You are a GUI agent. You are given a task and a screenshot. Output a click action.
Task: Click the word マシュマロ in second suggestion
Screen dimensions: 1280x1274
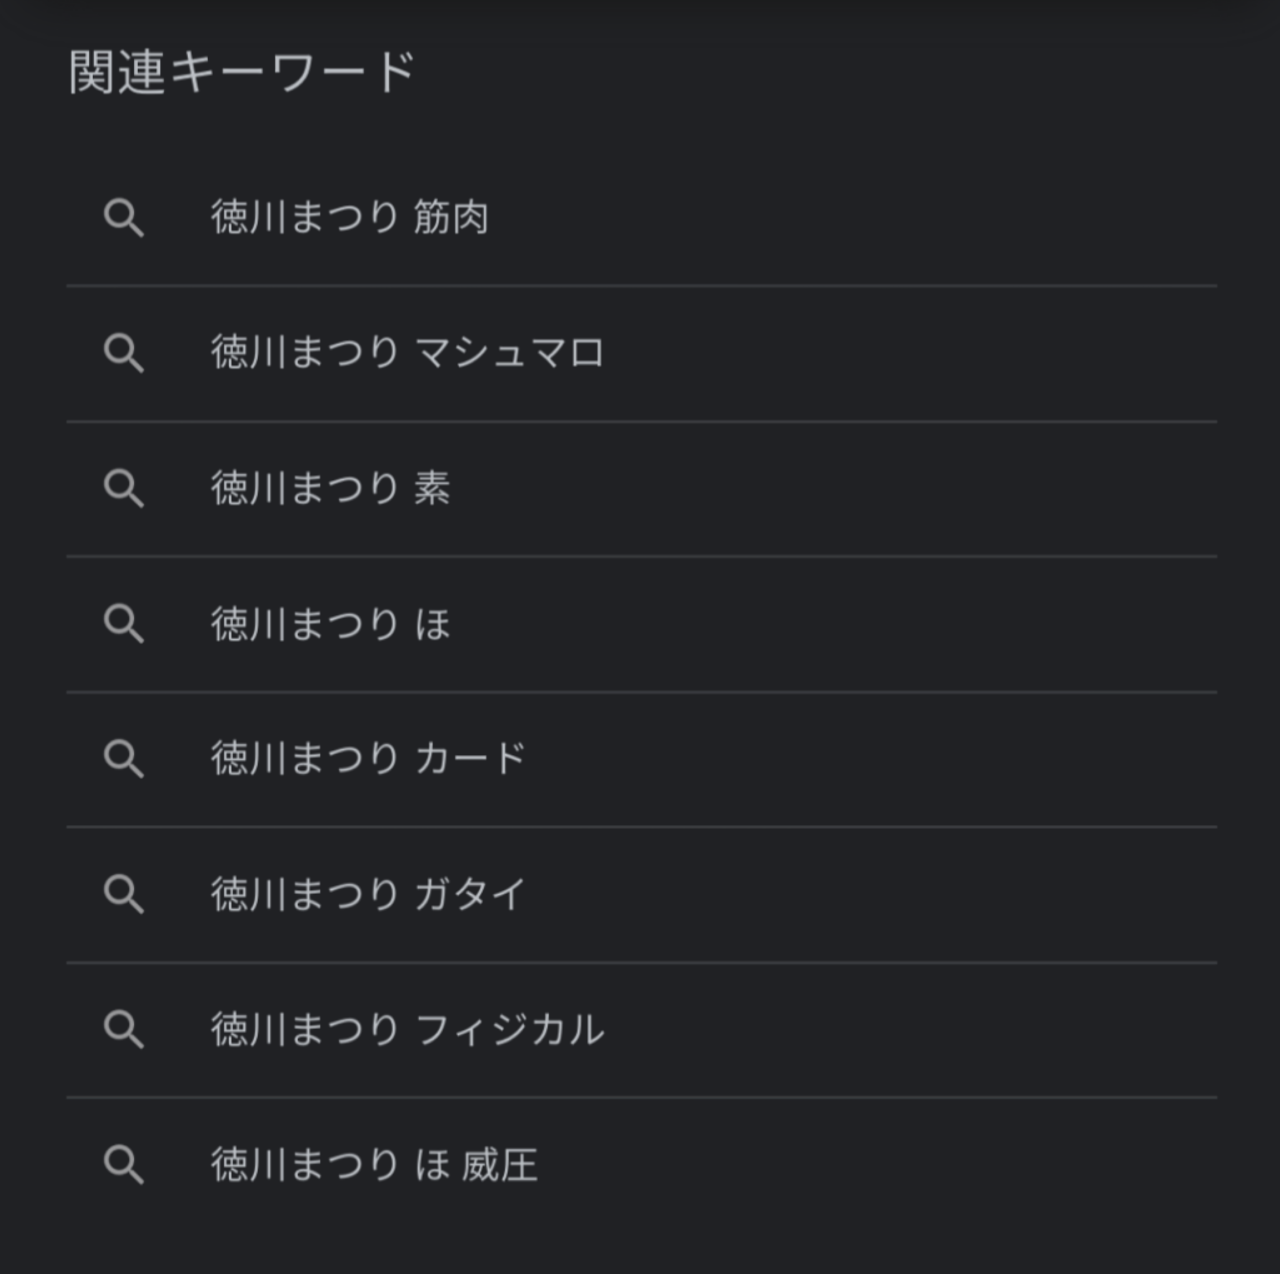tap(509, 353)
